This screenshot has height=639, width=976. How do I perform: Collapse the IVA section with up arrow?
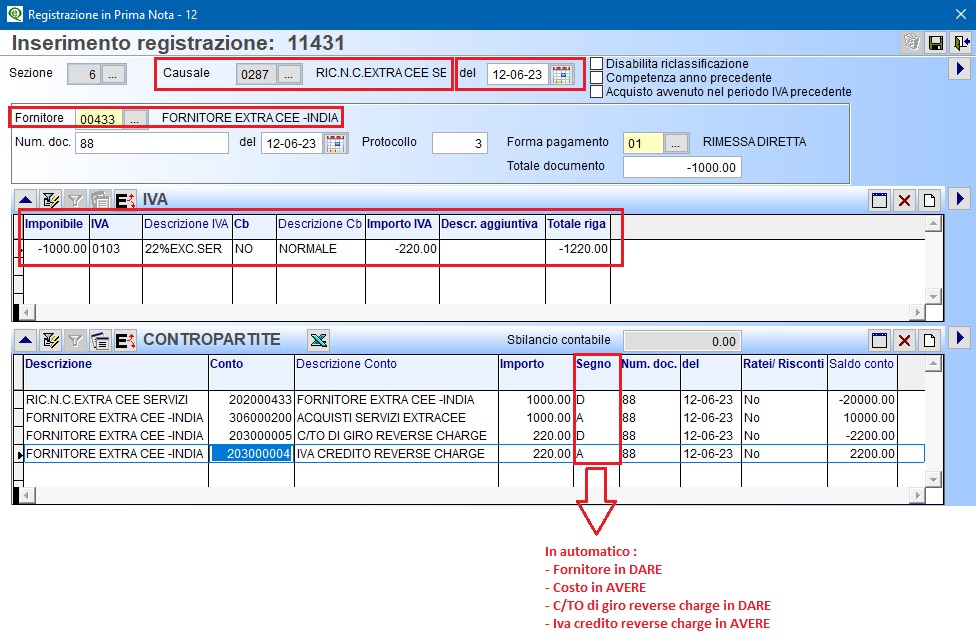26,200
